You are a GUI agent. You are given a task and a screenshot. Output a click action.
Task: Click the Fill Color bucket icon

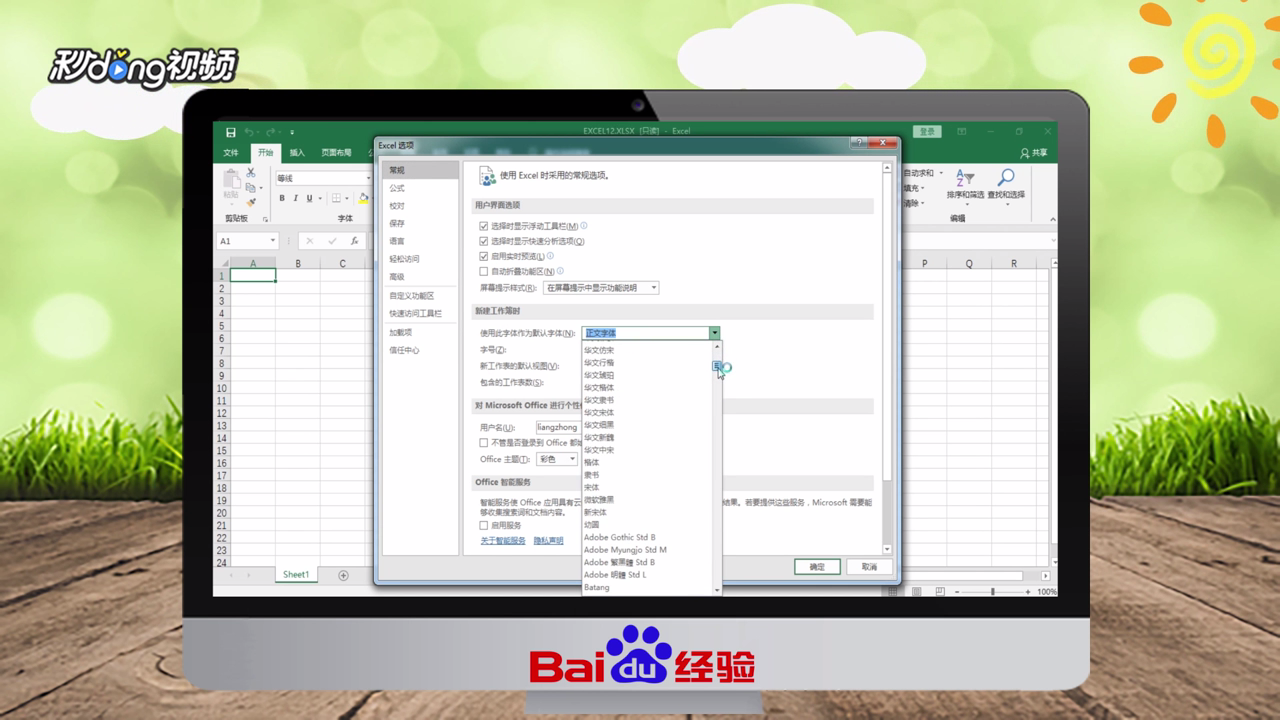coord(364,198)
